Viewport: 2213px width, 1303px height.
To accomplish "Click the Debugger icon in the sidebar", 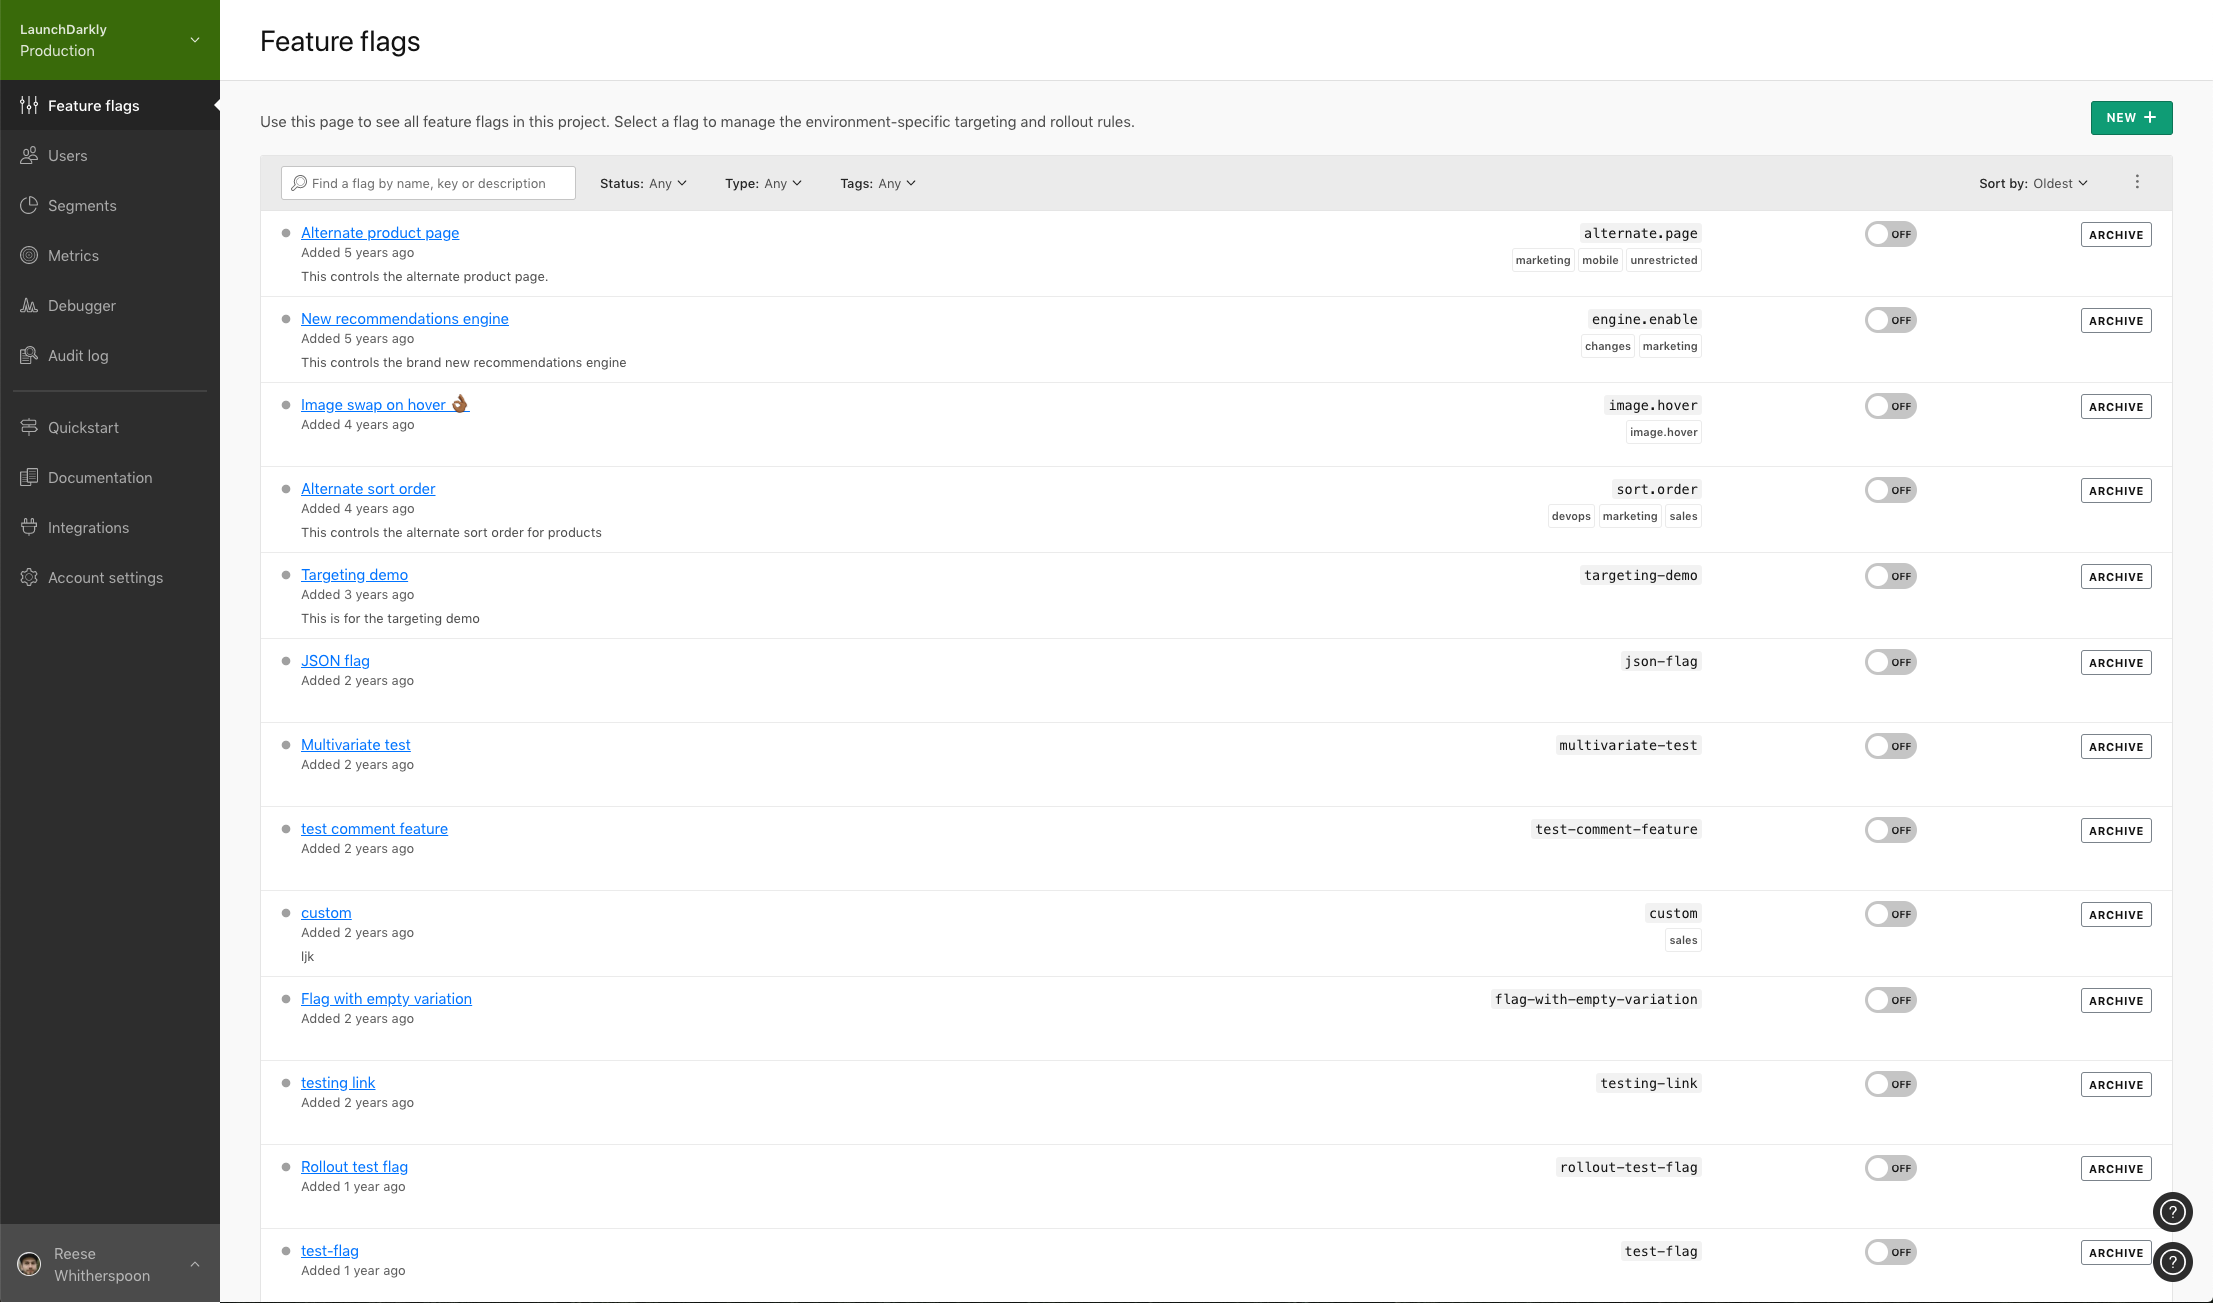I will 29,305.
